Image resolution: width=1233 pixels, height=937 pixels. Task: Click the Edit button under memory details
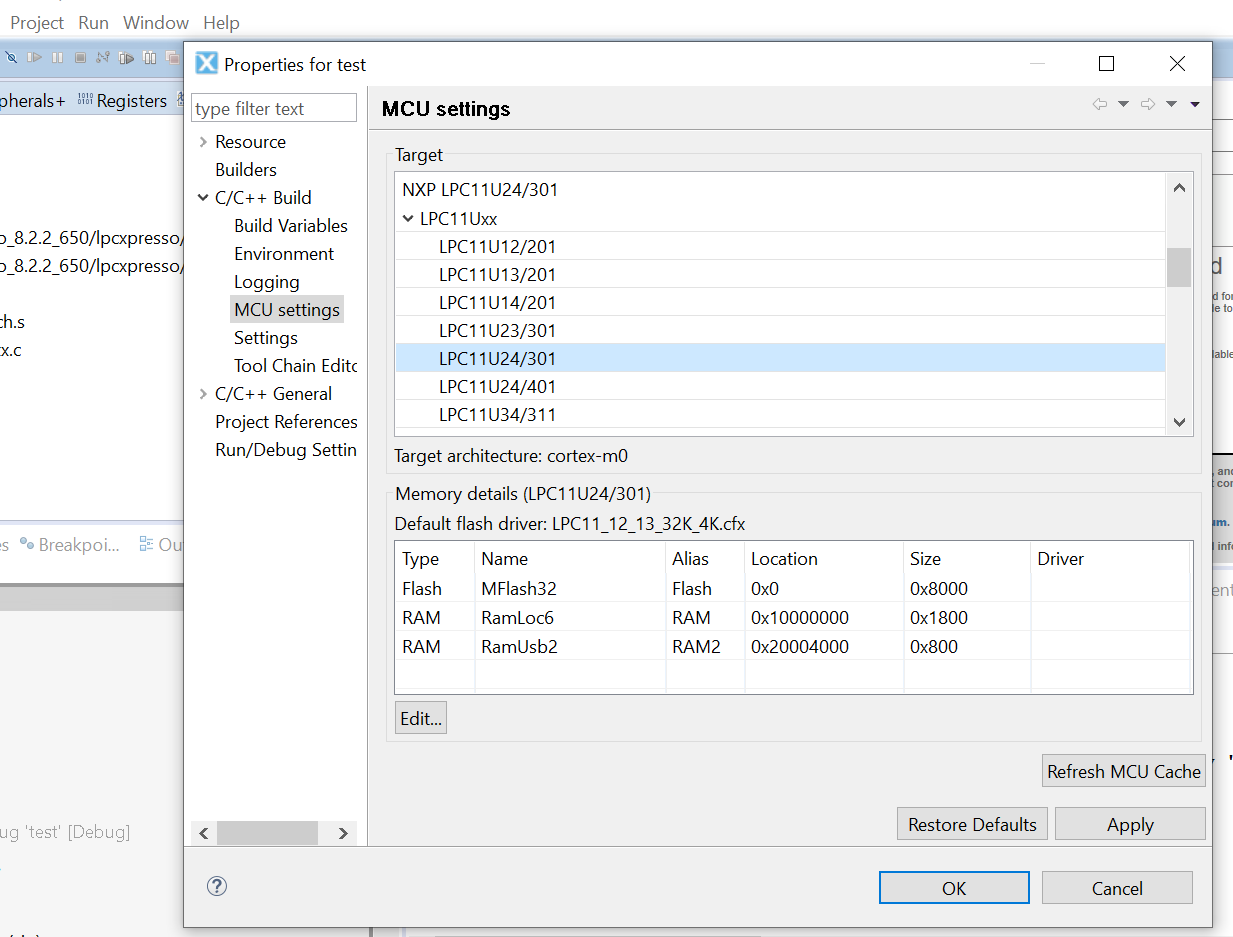(420, 717)
